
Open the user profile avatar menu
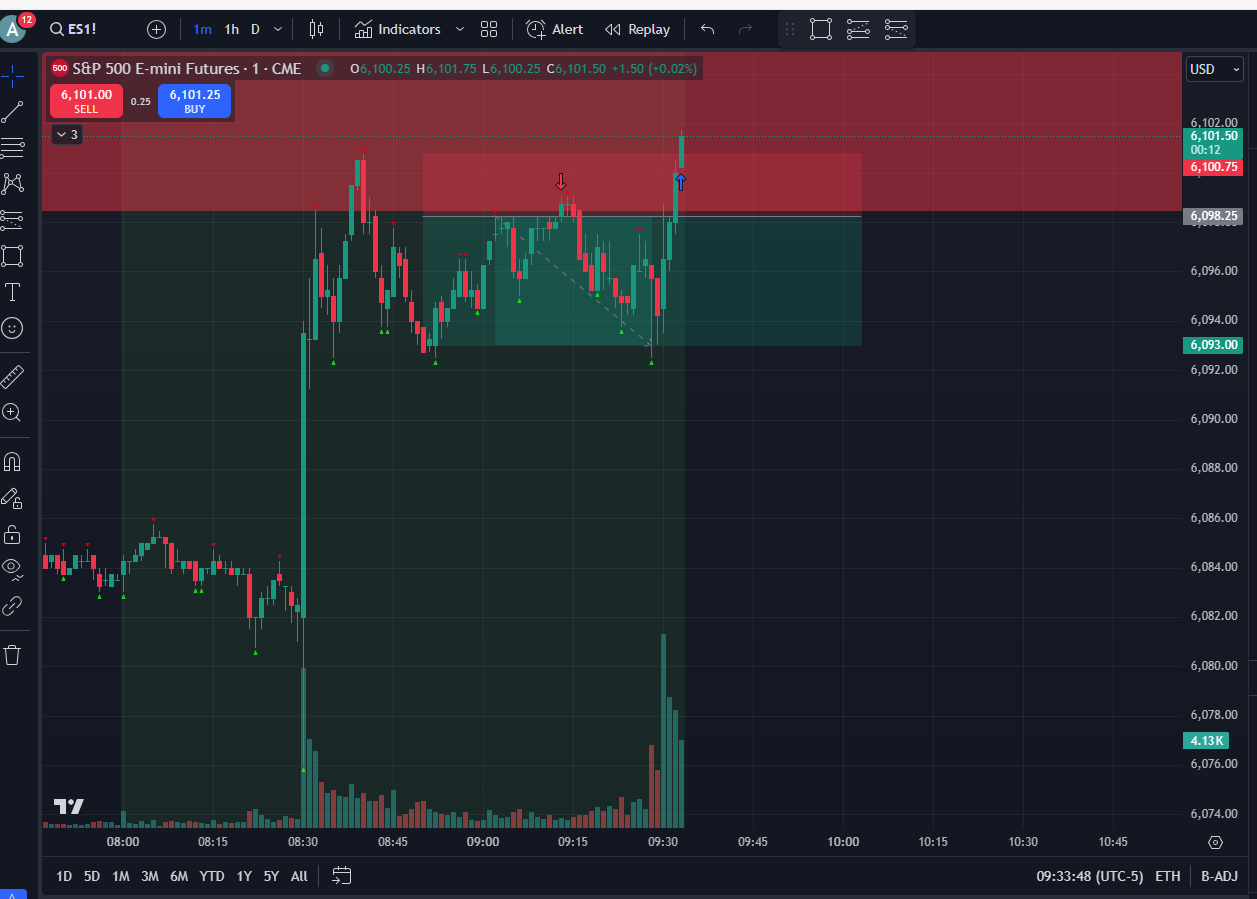[x=13, y=29]
